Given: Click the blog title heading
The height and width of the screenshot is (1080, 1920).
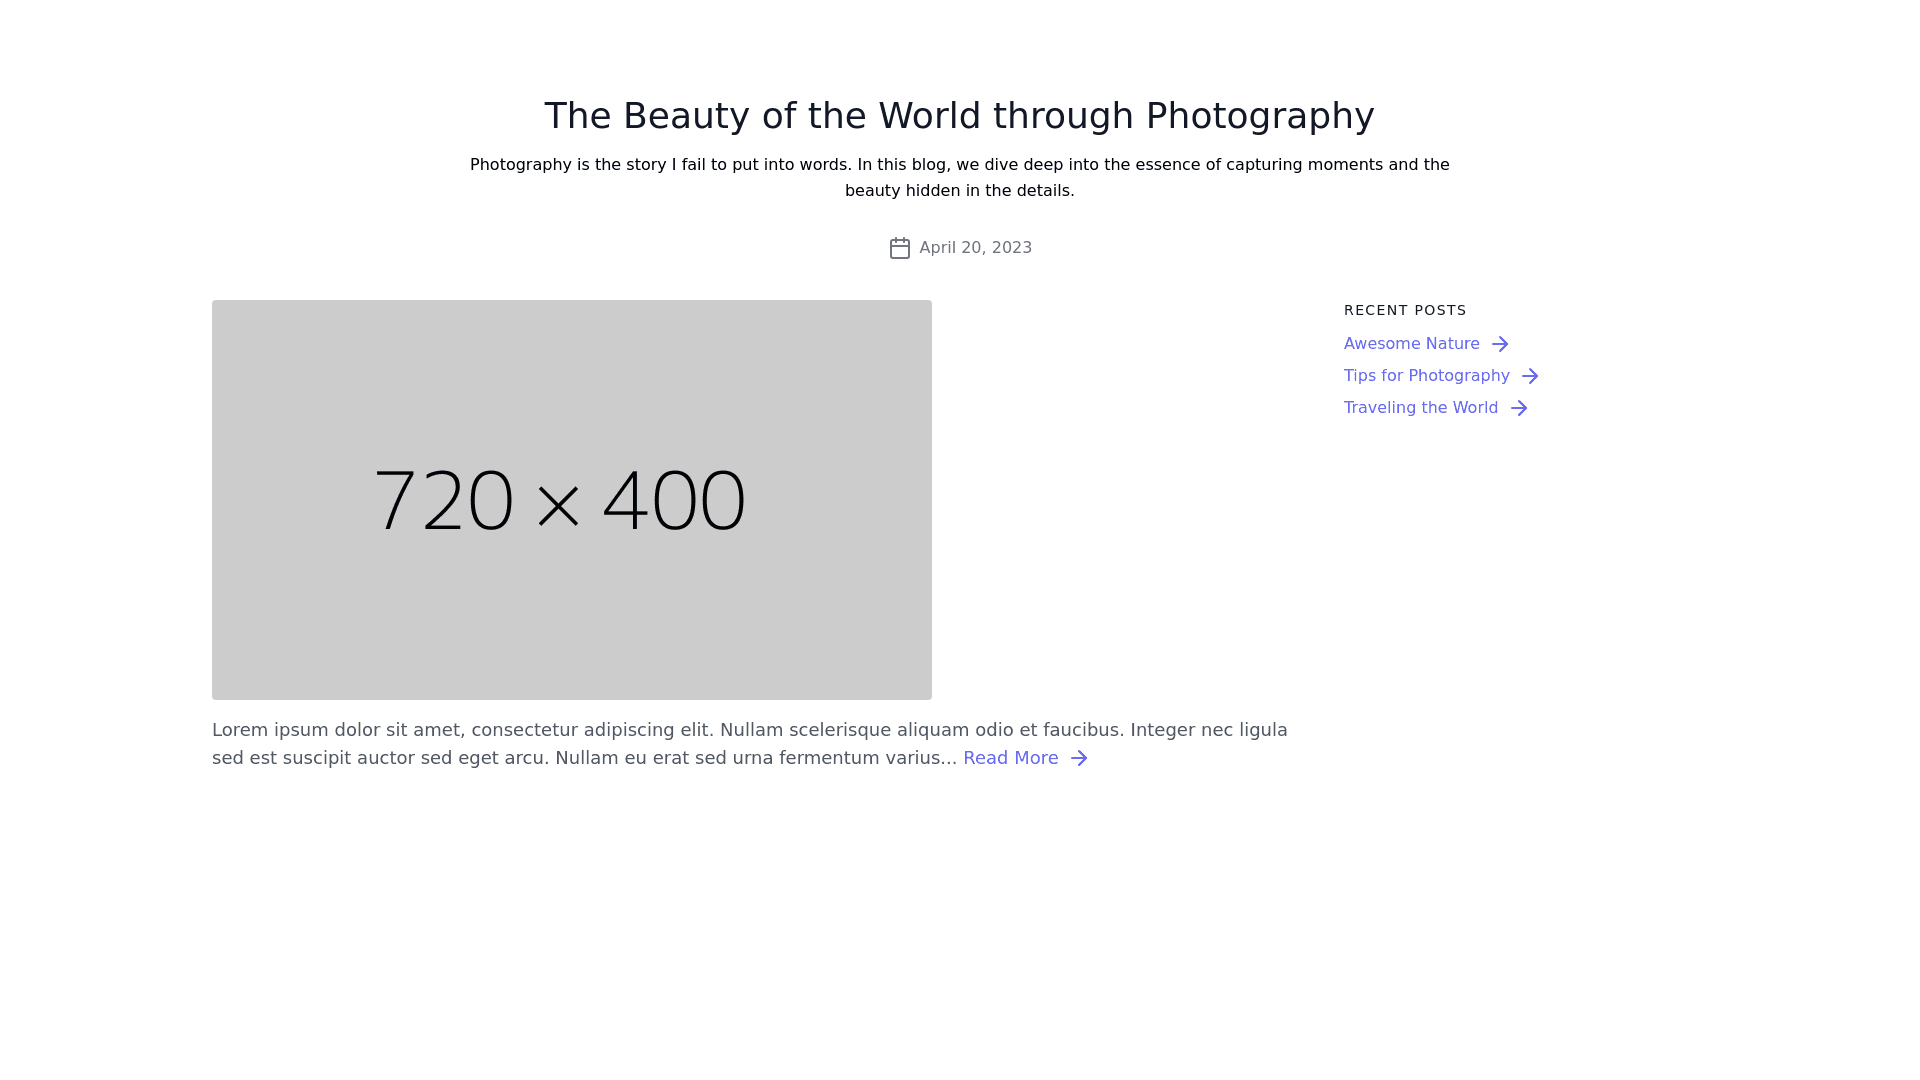Looking at the screenshot, I should pyautogui.click(x=959, y=116).
